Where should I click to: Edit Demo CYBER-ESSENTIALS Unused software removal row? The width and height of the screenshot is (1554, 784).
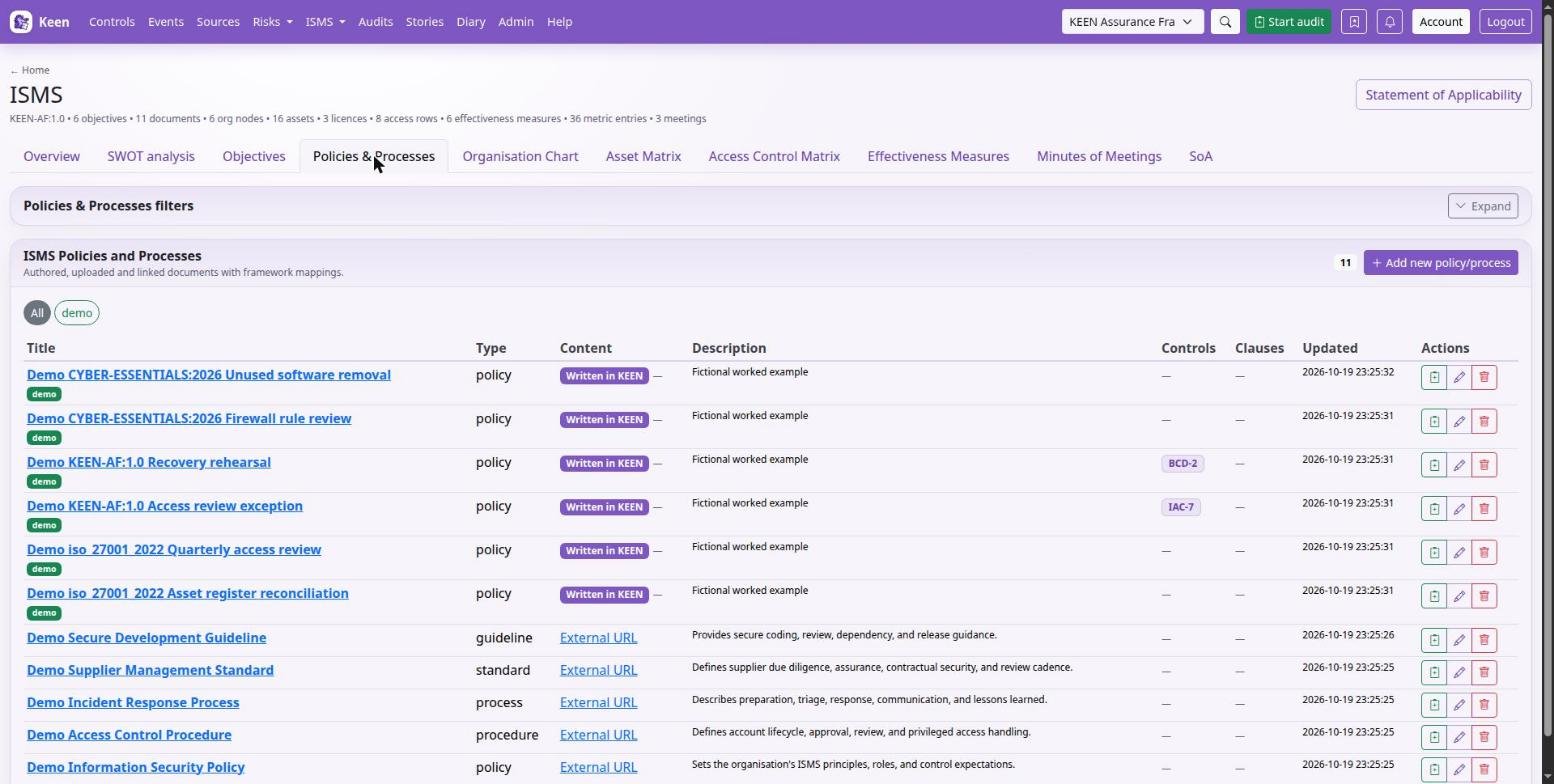pos(1459,377)
